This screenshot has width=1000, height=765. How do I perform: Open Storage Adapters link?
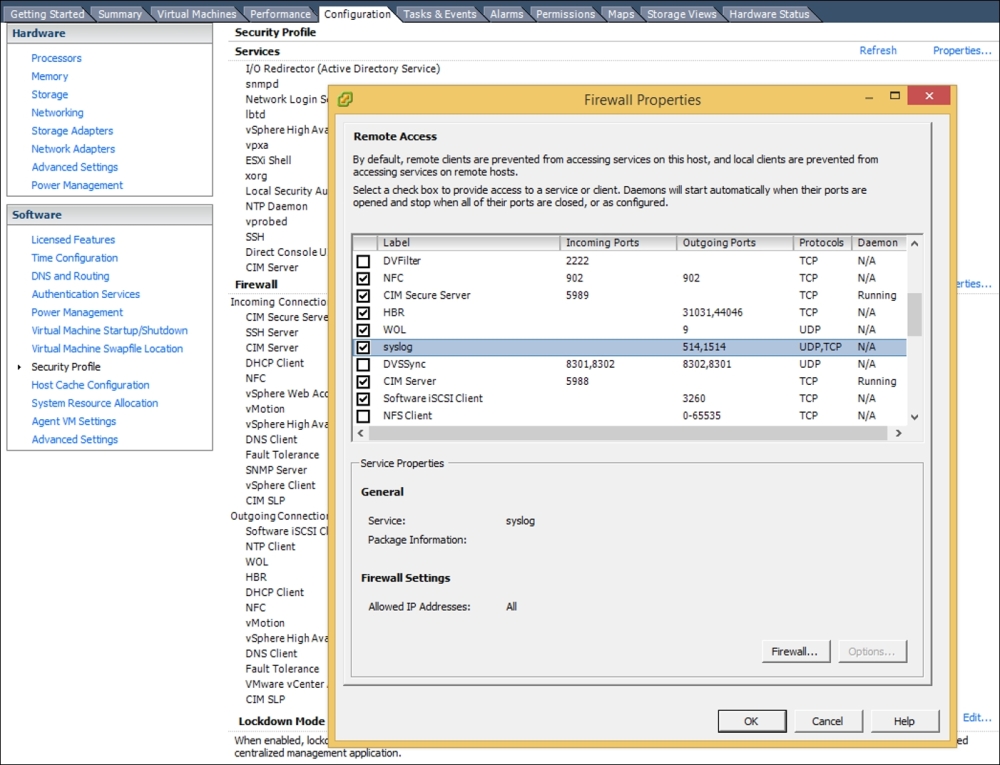pos(72,131)
